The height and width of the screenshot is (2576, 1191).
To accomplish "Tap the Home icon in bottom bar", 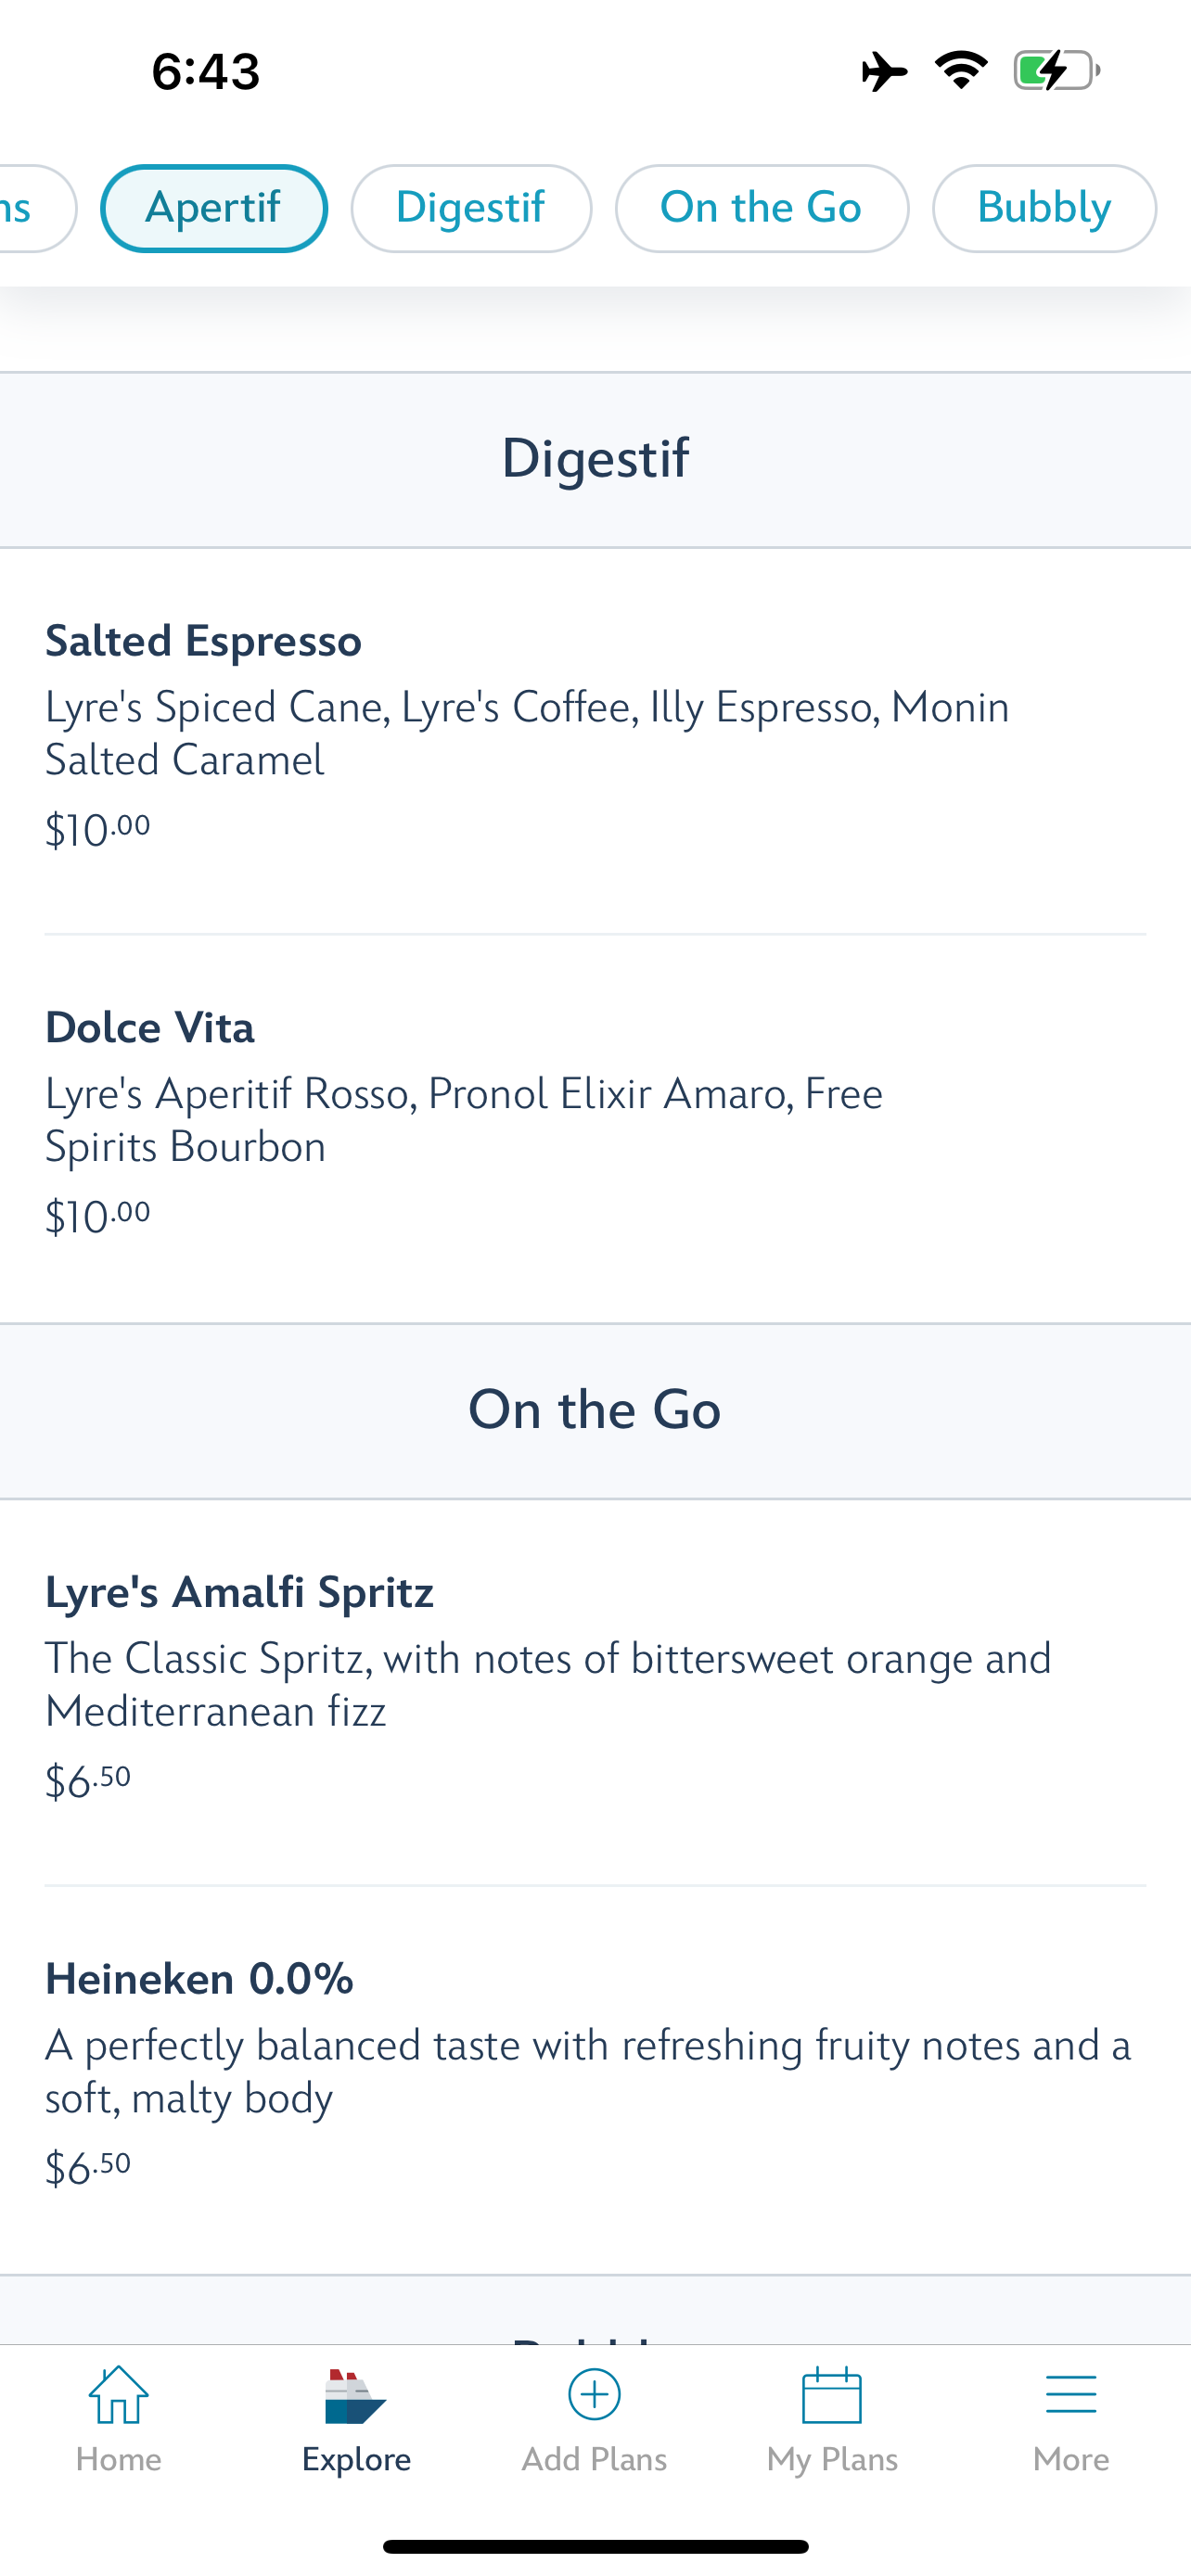I will click(118, 2395).
